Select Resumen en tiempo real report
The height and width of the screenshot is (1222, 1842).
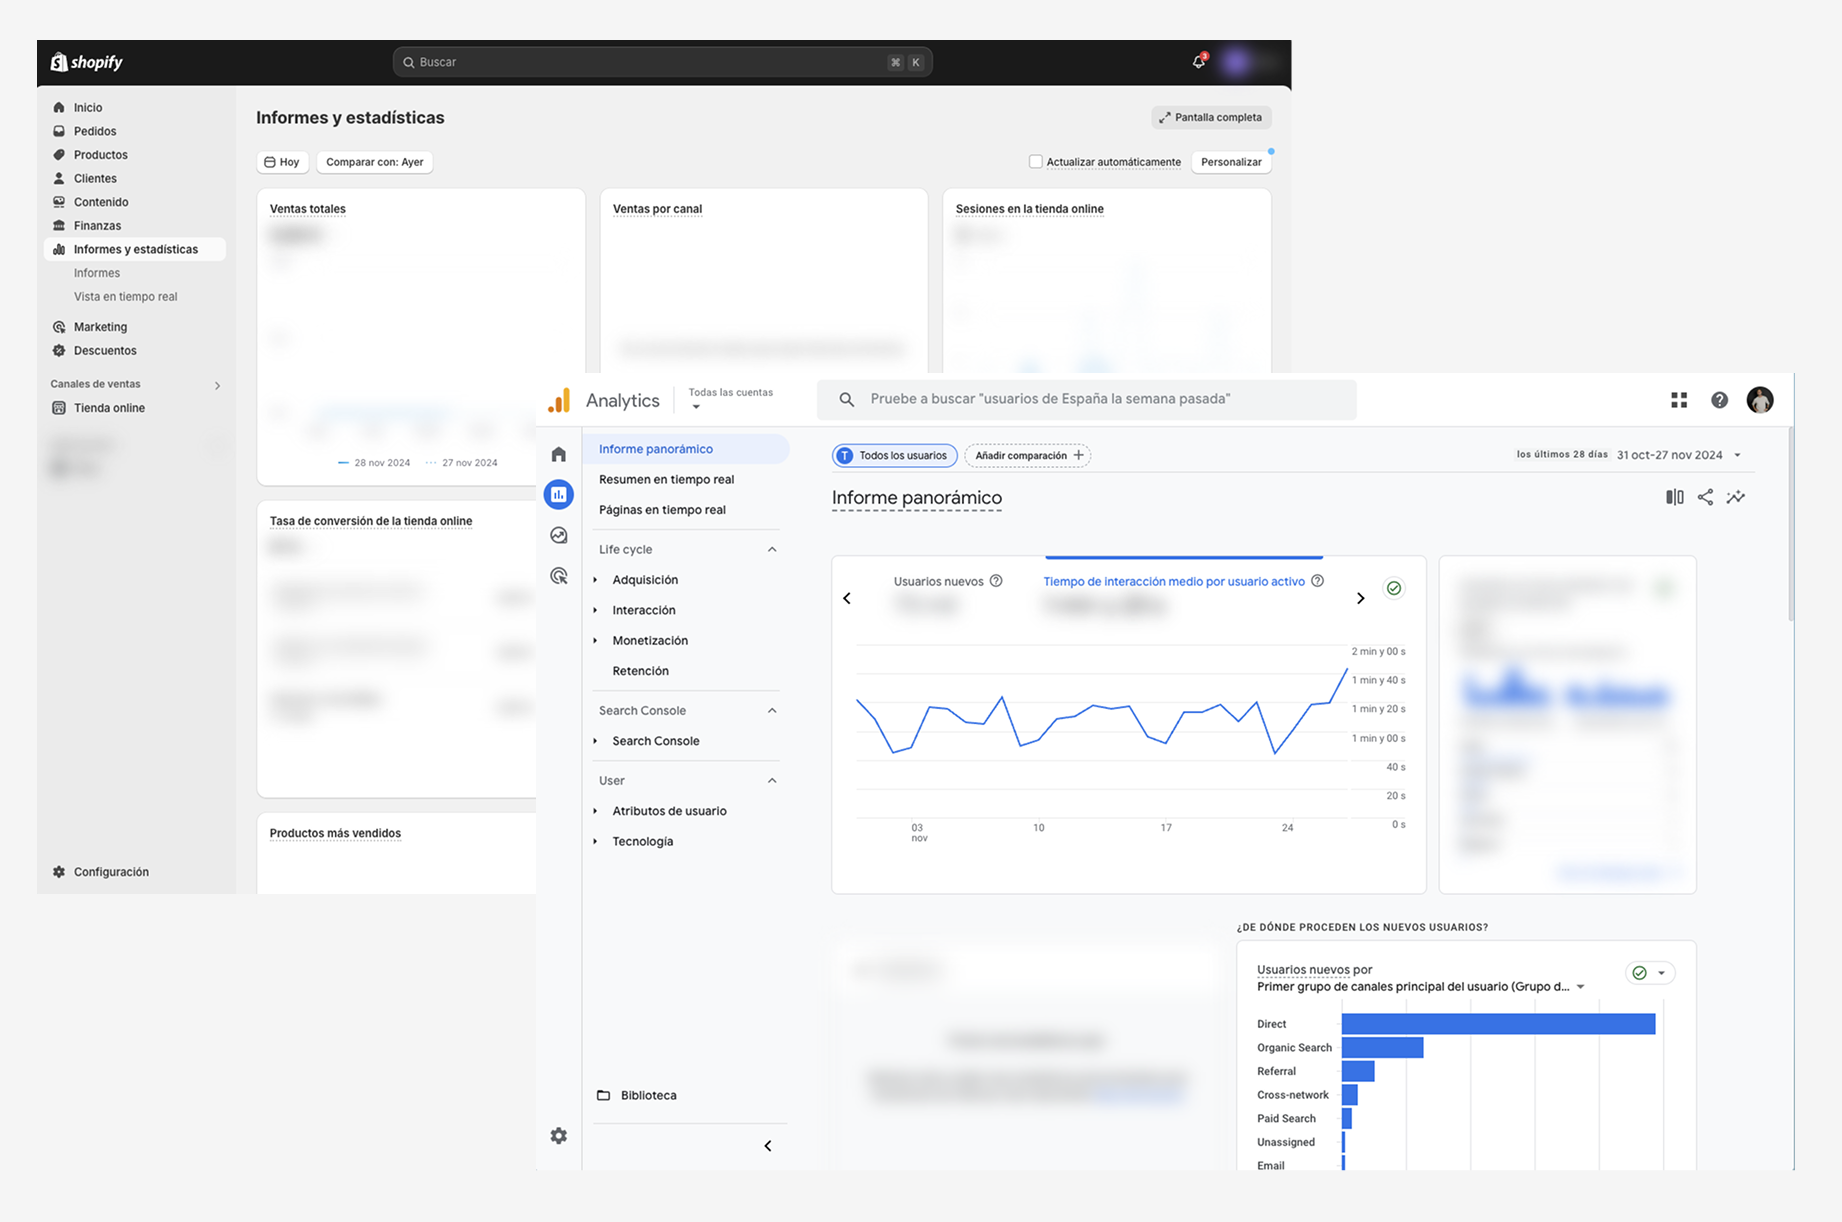[x=666, y=479]
